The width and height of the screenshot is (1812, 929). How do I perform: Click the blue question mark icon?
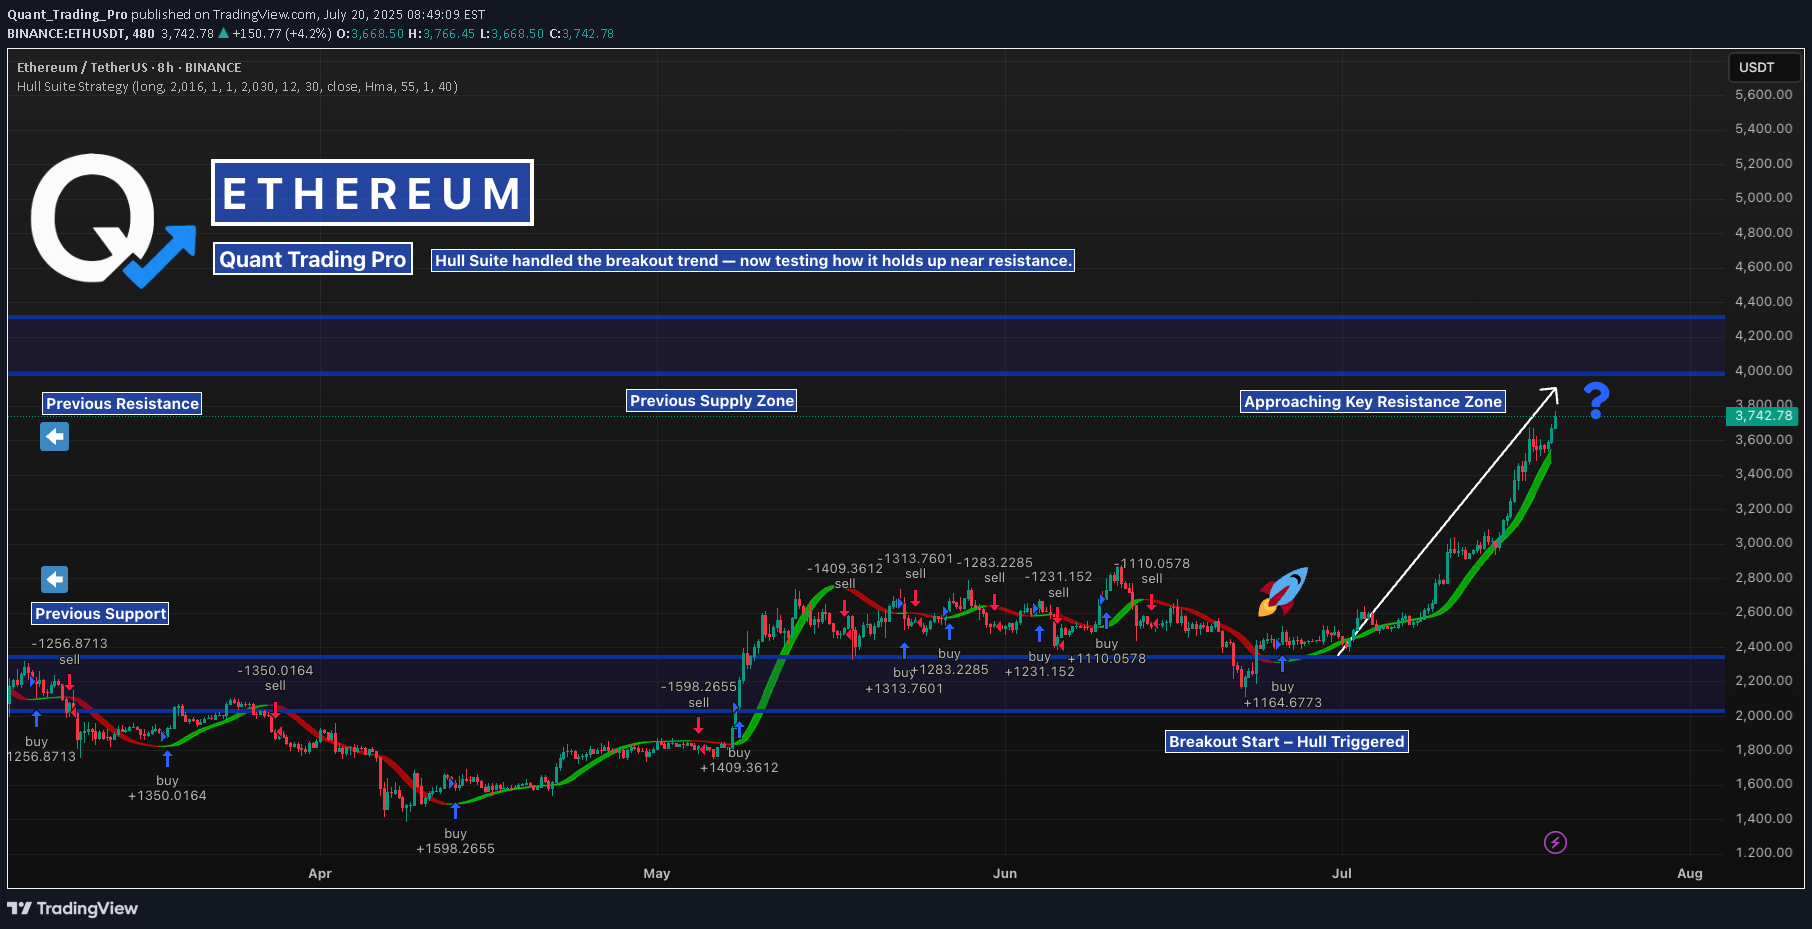1597,401
